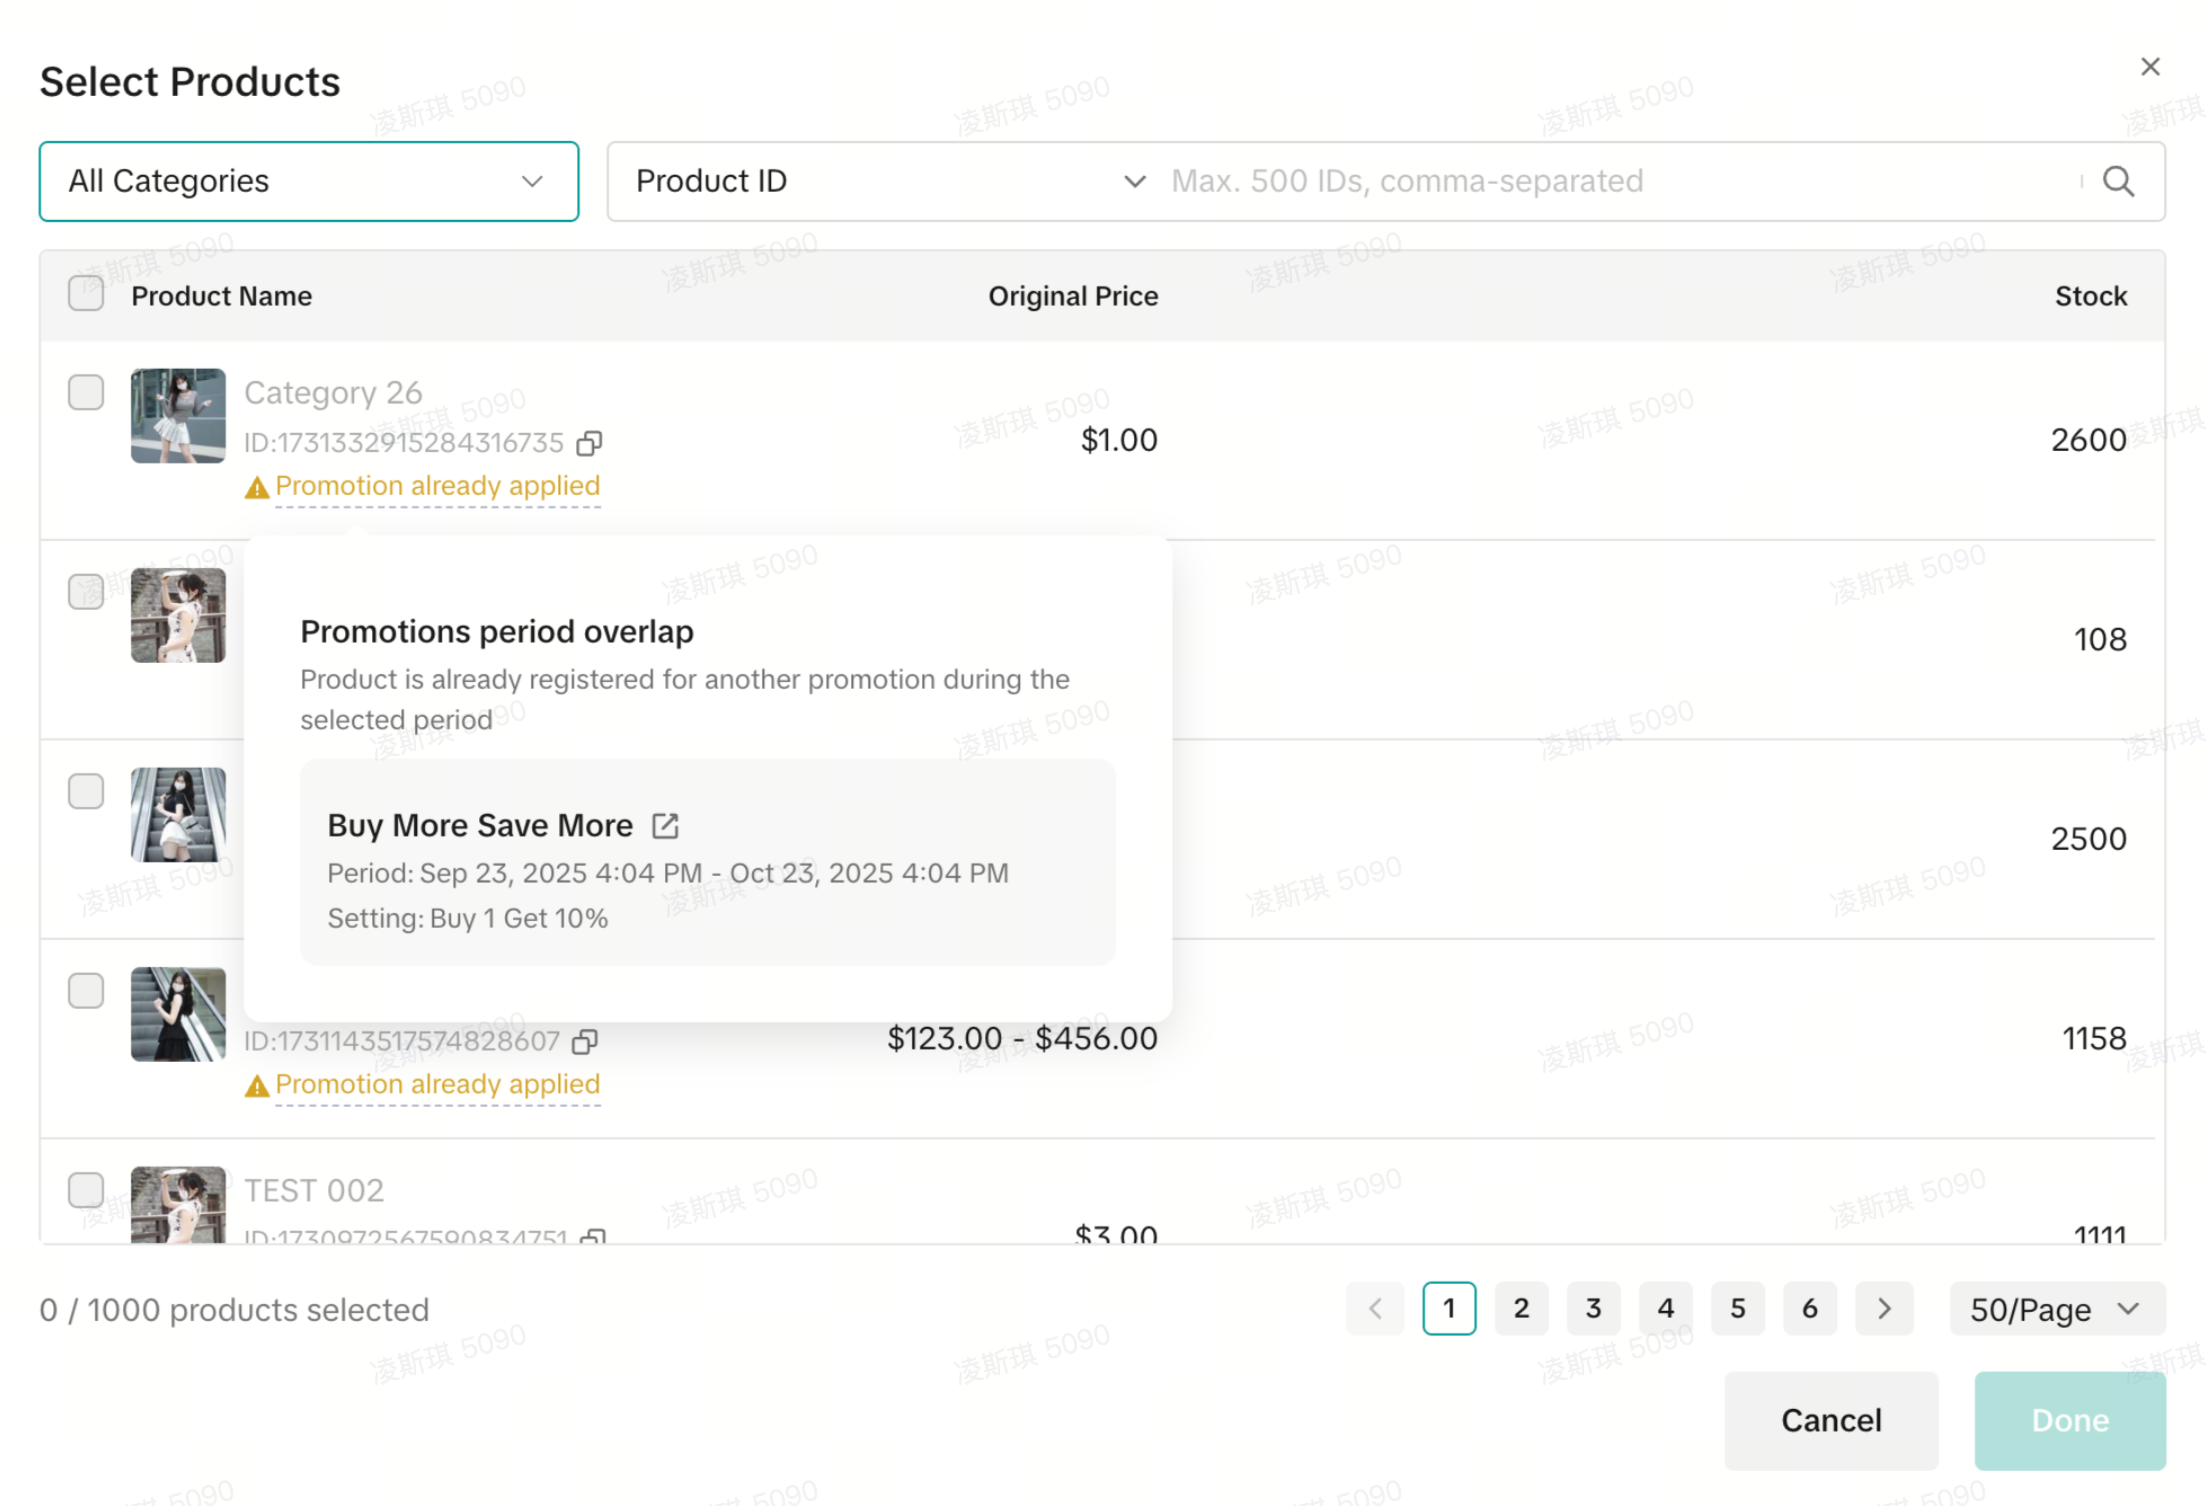Viewport: 2210px width, 1506px height.
Task: Go to the next page arrow
Action: click(x=1884, y=1308)
